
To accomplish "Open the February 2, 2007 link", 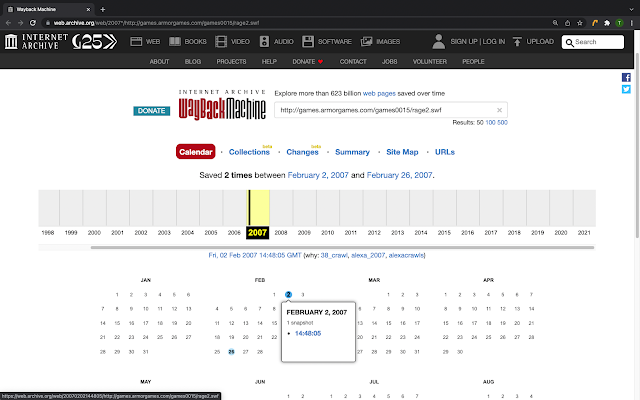I will pos(318,175).
